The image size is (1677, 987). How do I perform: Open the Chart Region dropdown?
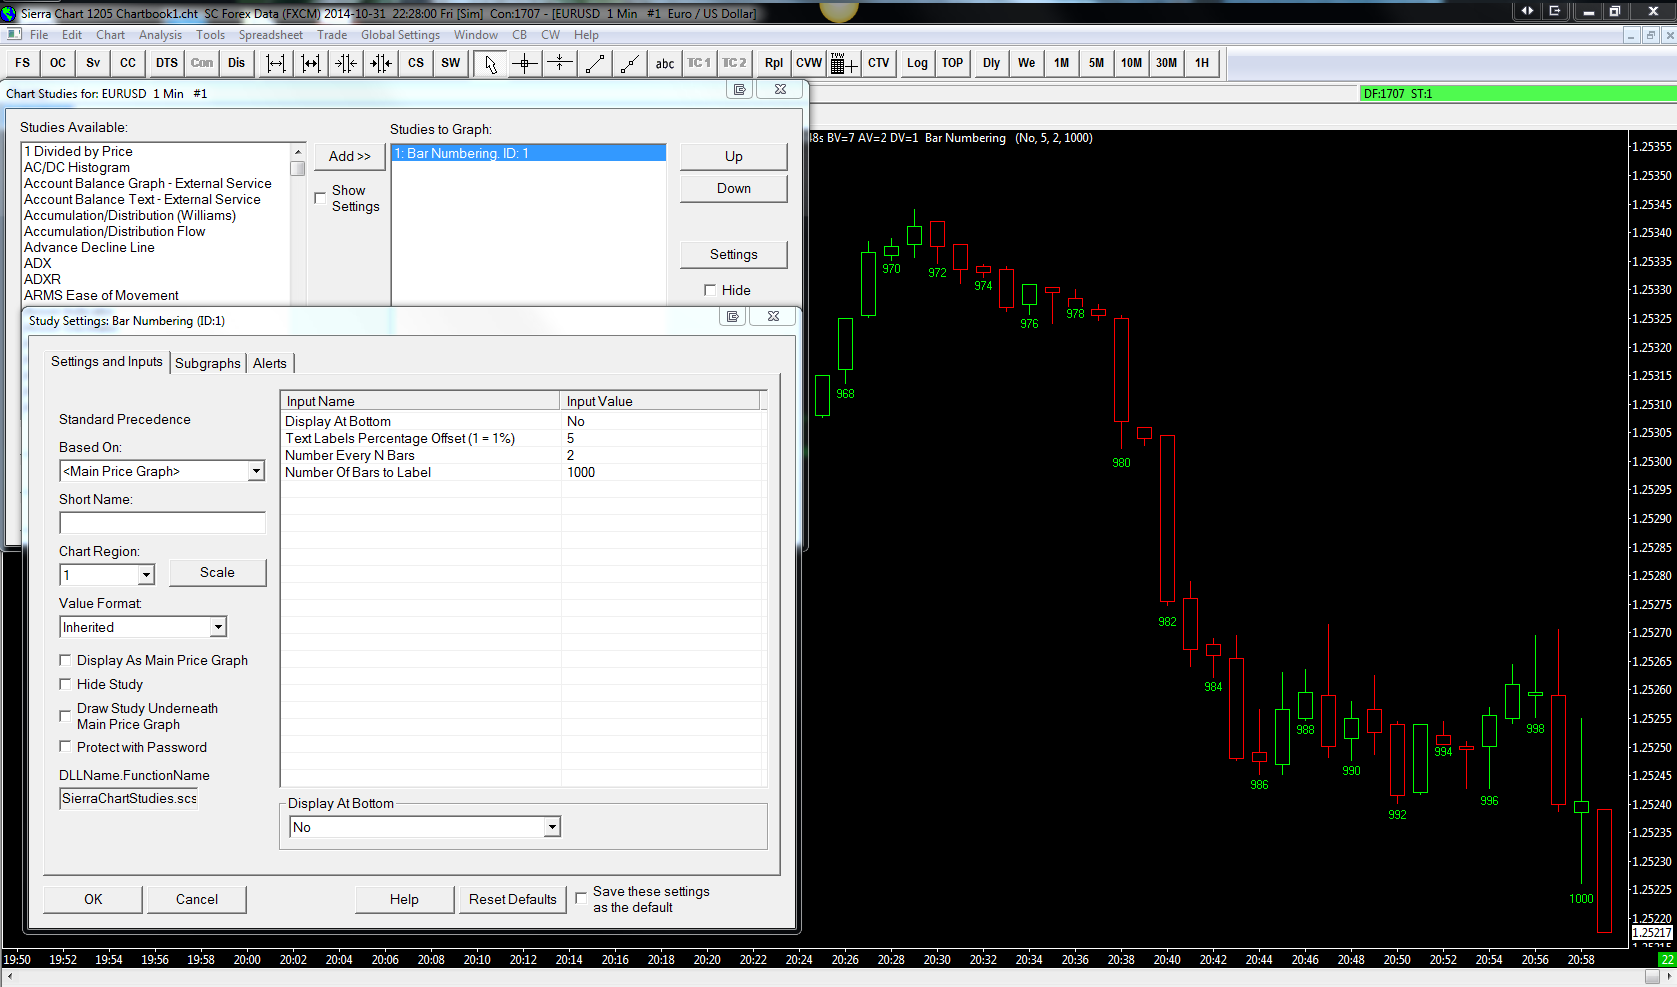[x=146, y=575]
